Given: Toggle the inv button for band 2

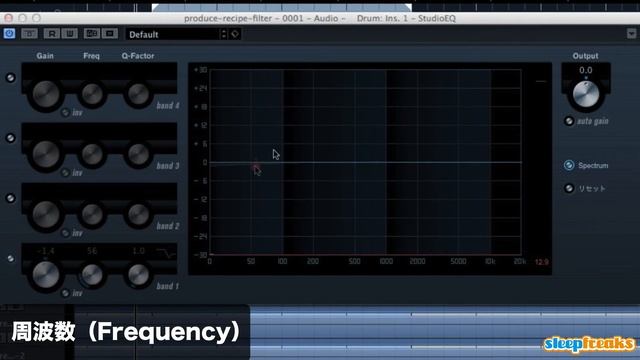Looking at the screenshot, I should point(65,233).
